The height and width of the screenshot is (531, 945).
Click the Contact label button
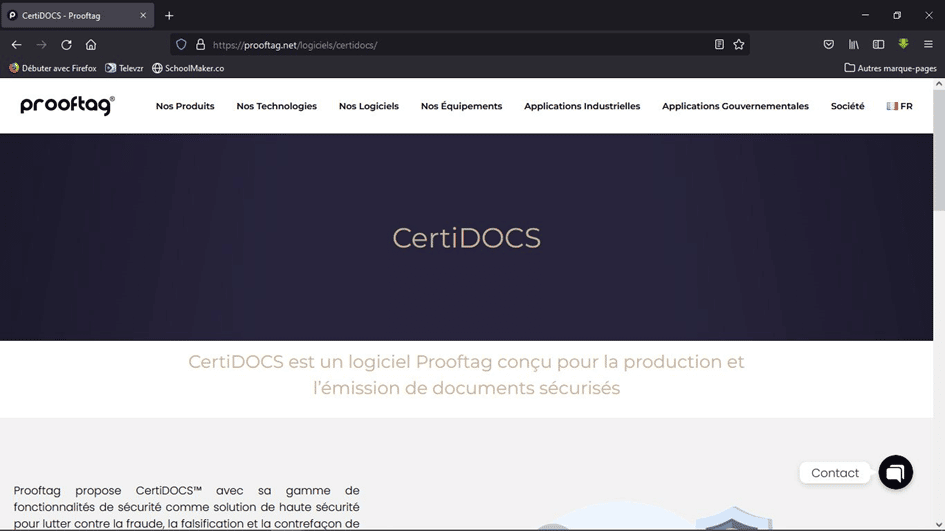[x=835, y=473]
